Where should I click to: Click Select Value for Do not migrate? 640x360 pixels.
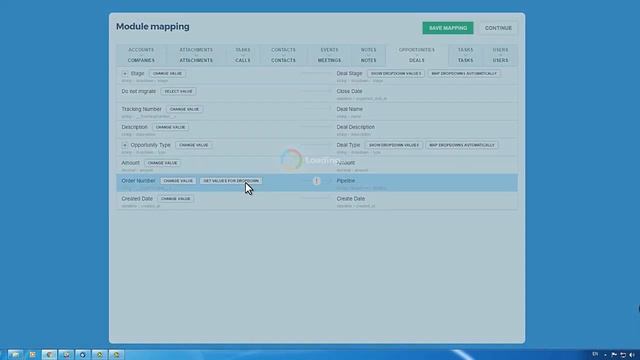(x=178, y=91)
